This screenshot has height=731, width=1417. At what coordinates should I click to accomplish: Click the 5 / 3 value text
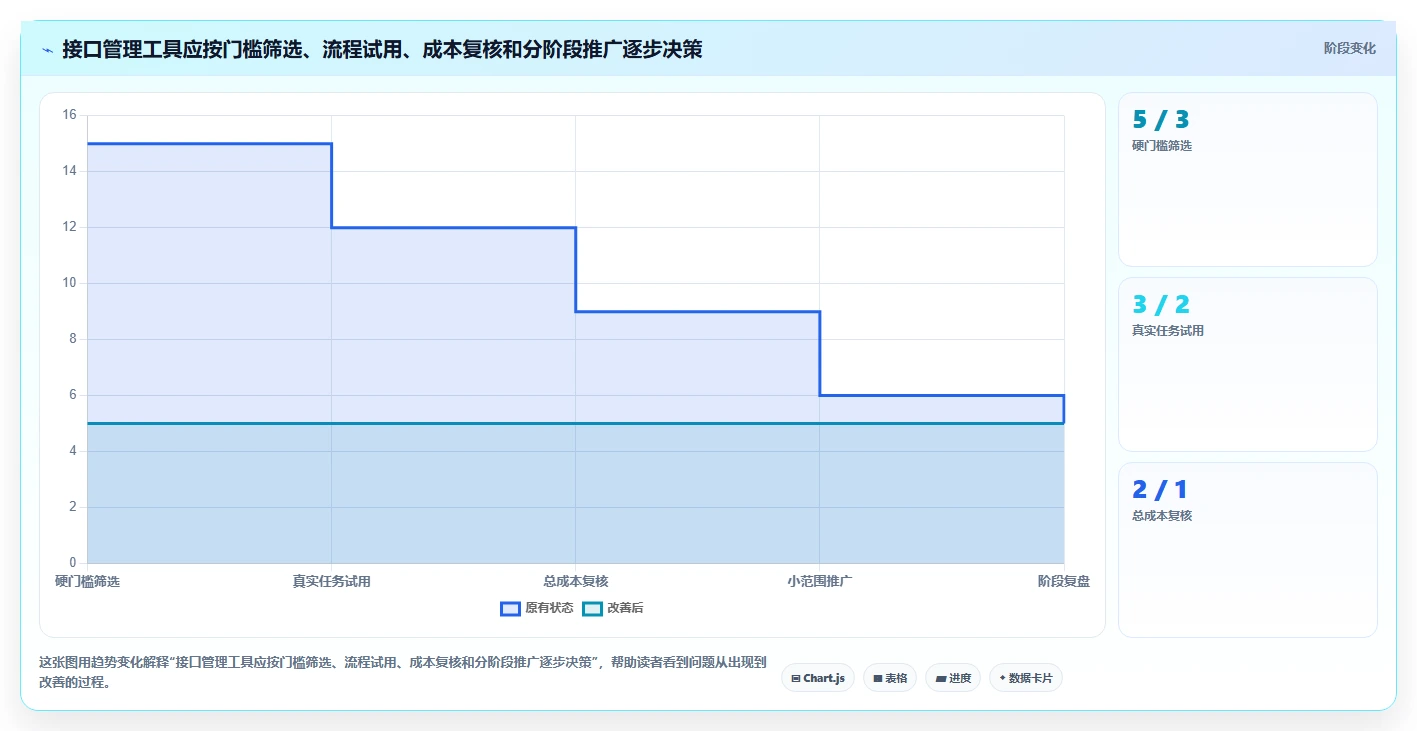[x=1161, y=119]
